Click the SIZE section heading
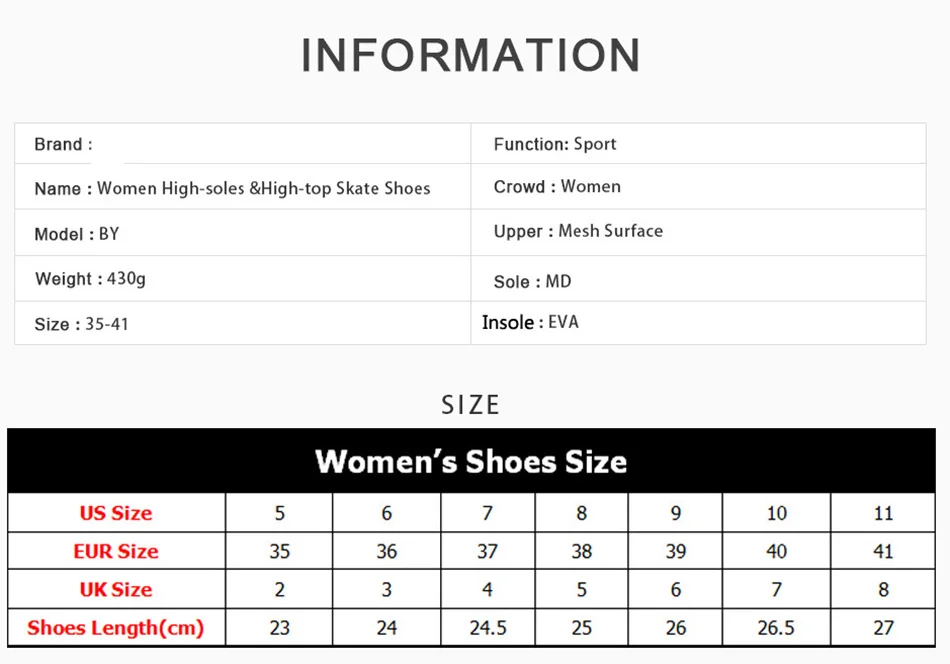The width and height of the screenshot is (950, 664). click(471, 405)
